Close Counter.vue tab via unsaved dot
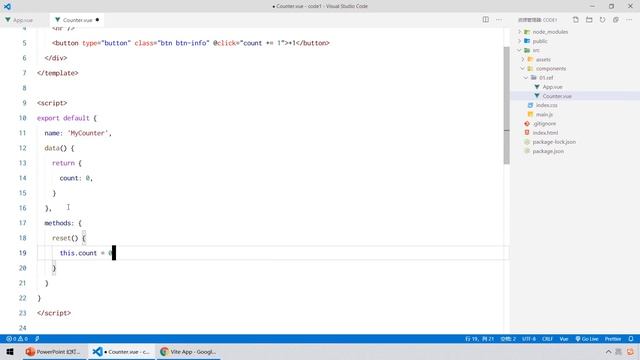This screenshot has width=640, height=360. (x=97, y=20)
